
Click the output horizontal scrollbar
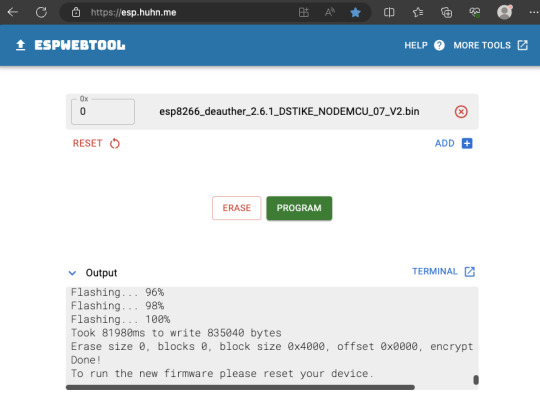pos(240,388)
